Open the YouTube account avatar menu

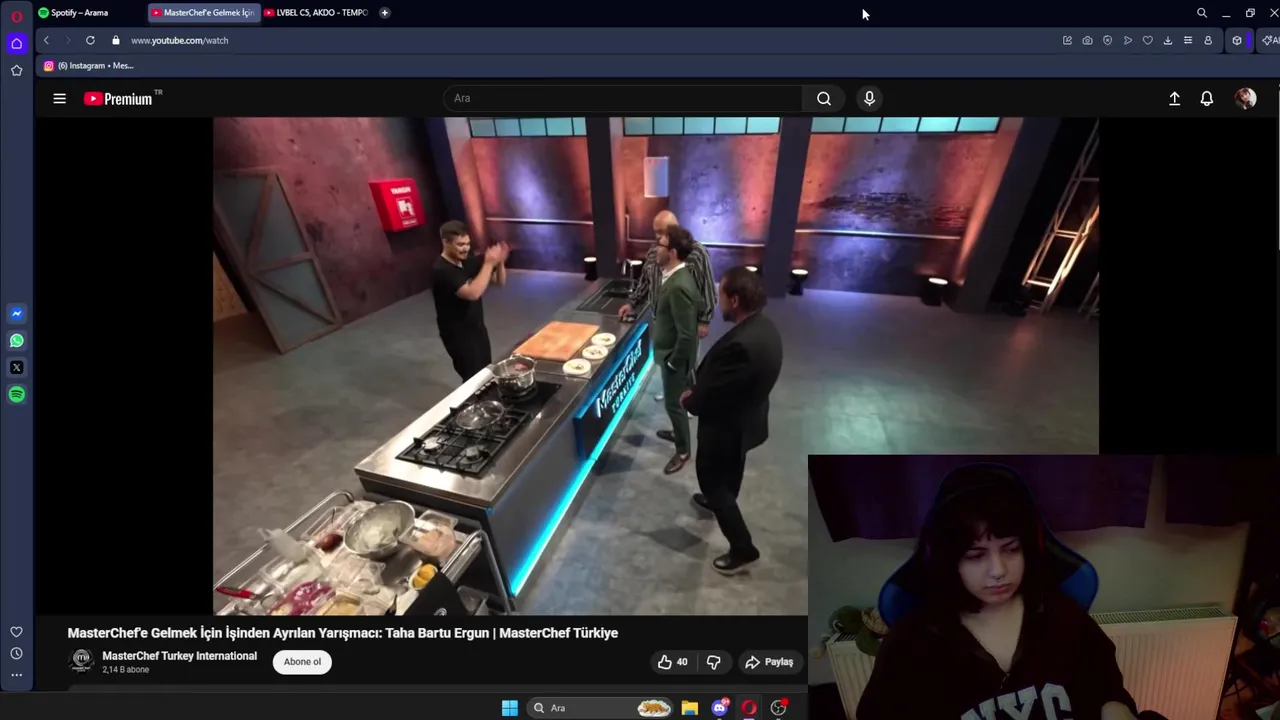[x=1245, y=98]
